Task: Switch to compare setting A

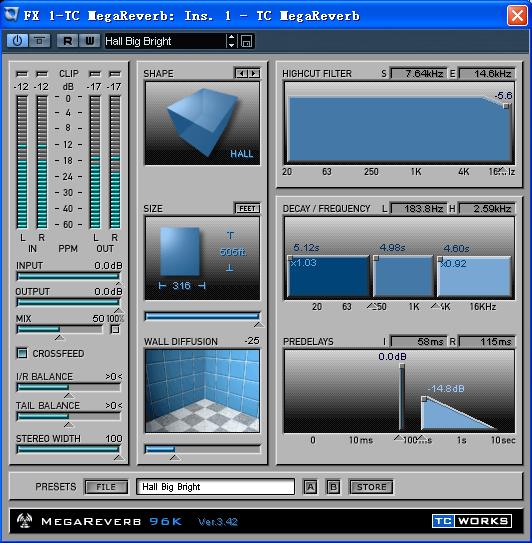Action: [x=310, y=487]
